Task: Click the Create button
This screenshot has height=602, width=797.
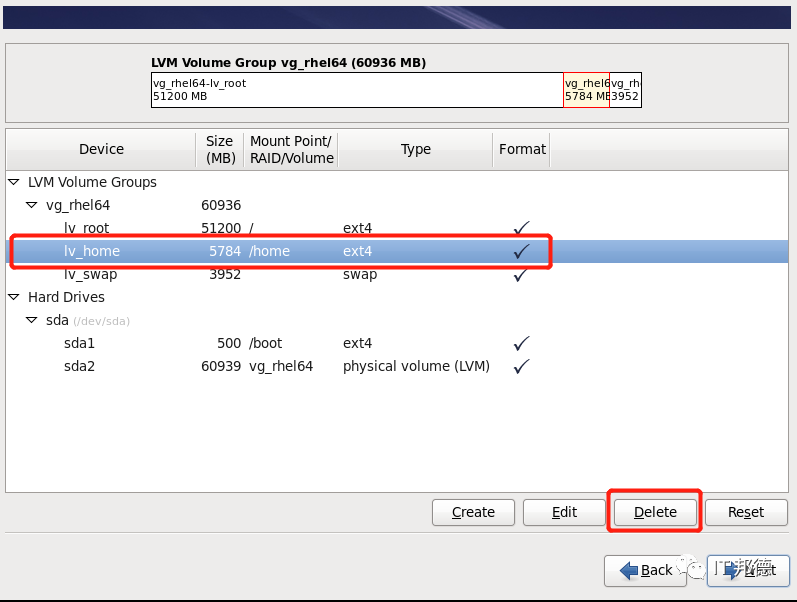Action: pyautogui.click(x=473, y=512)
